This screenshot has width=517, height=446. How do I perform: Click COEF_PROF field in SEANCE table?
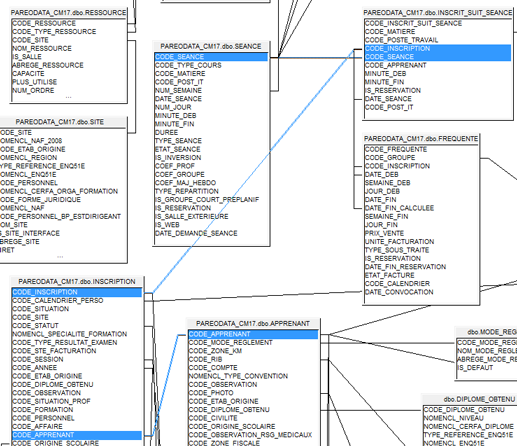(175, 166)
